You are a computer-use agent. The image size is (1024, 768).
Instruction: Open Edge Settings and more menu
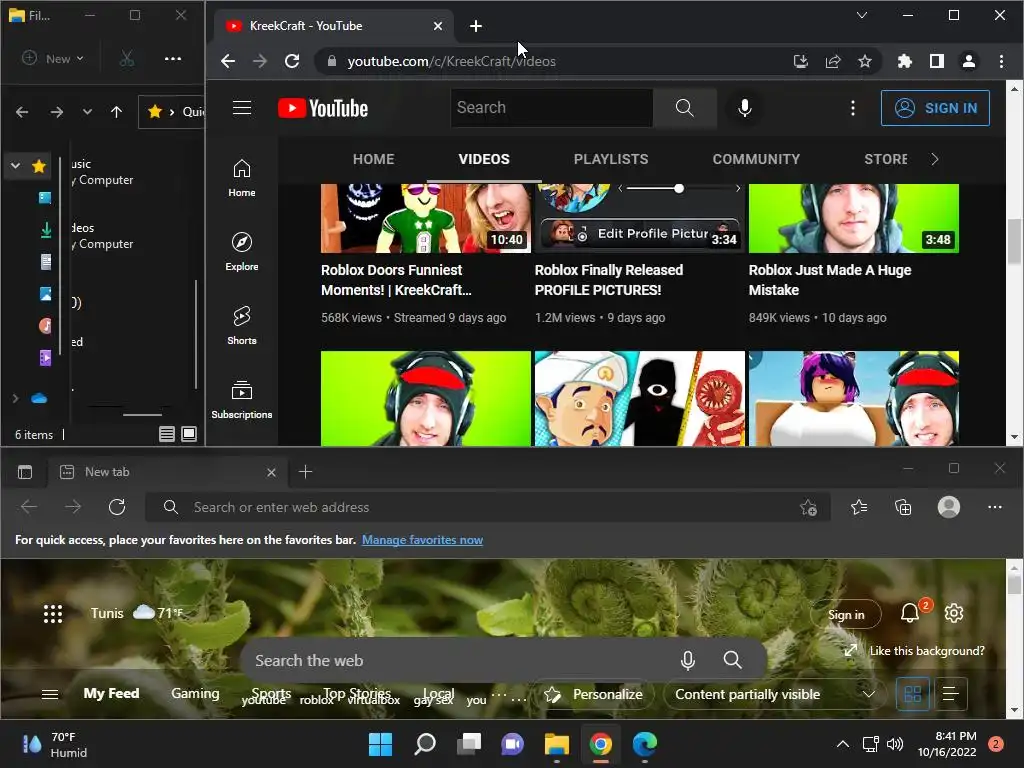tap(995, 507)
